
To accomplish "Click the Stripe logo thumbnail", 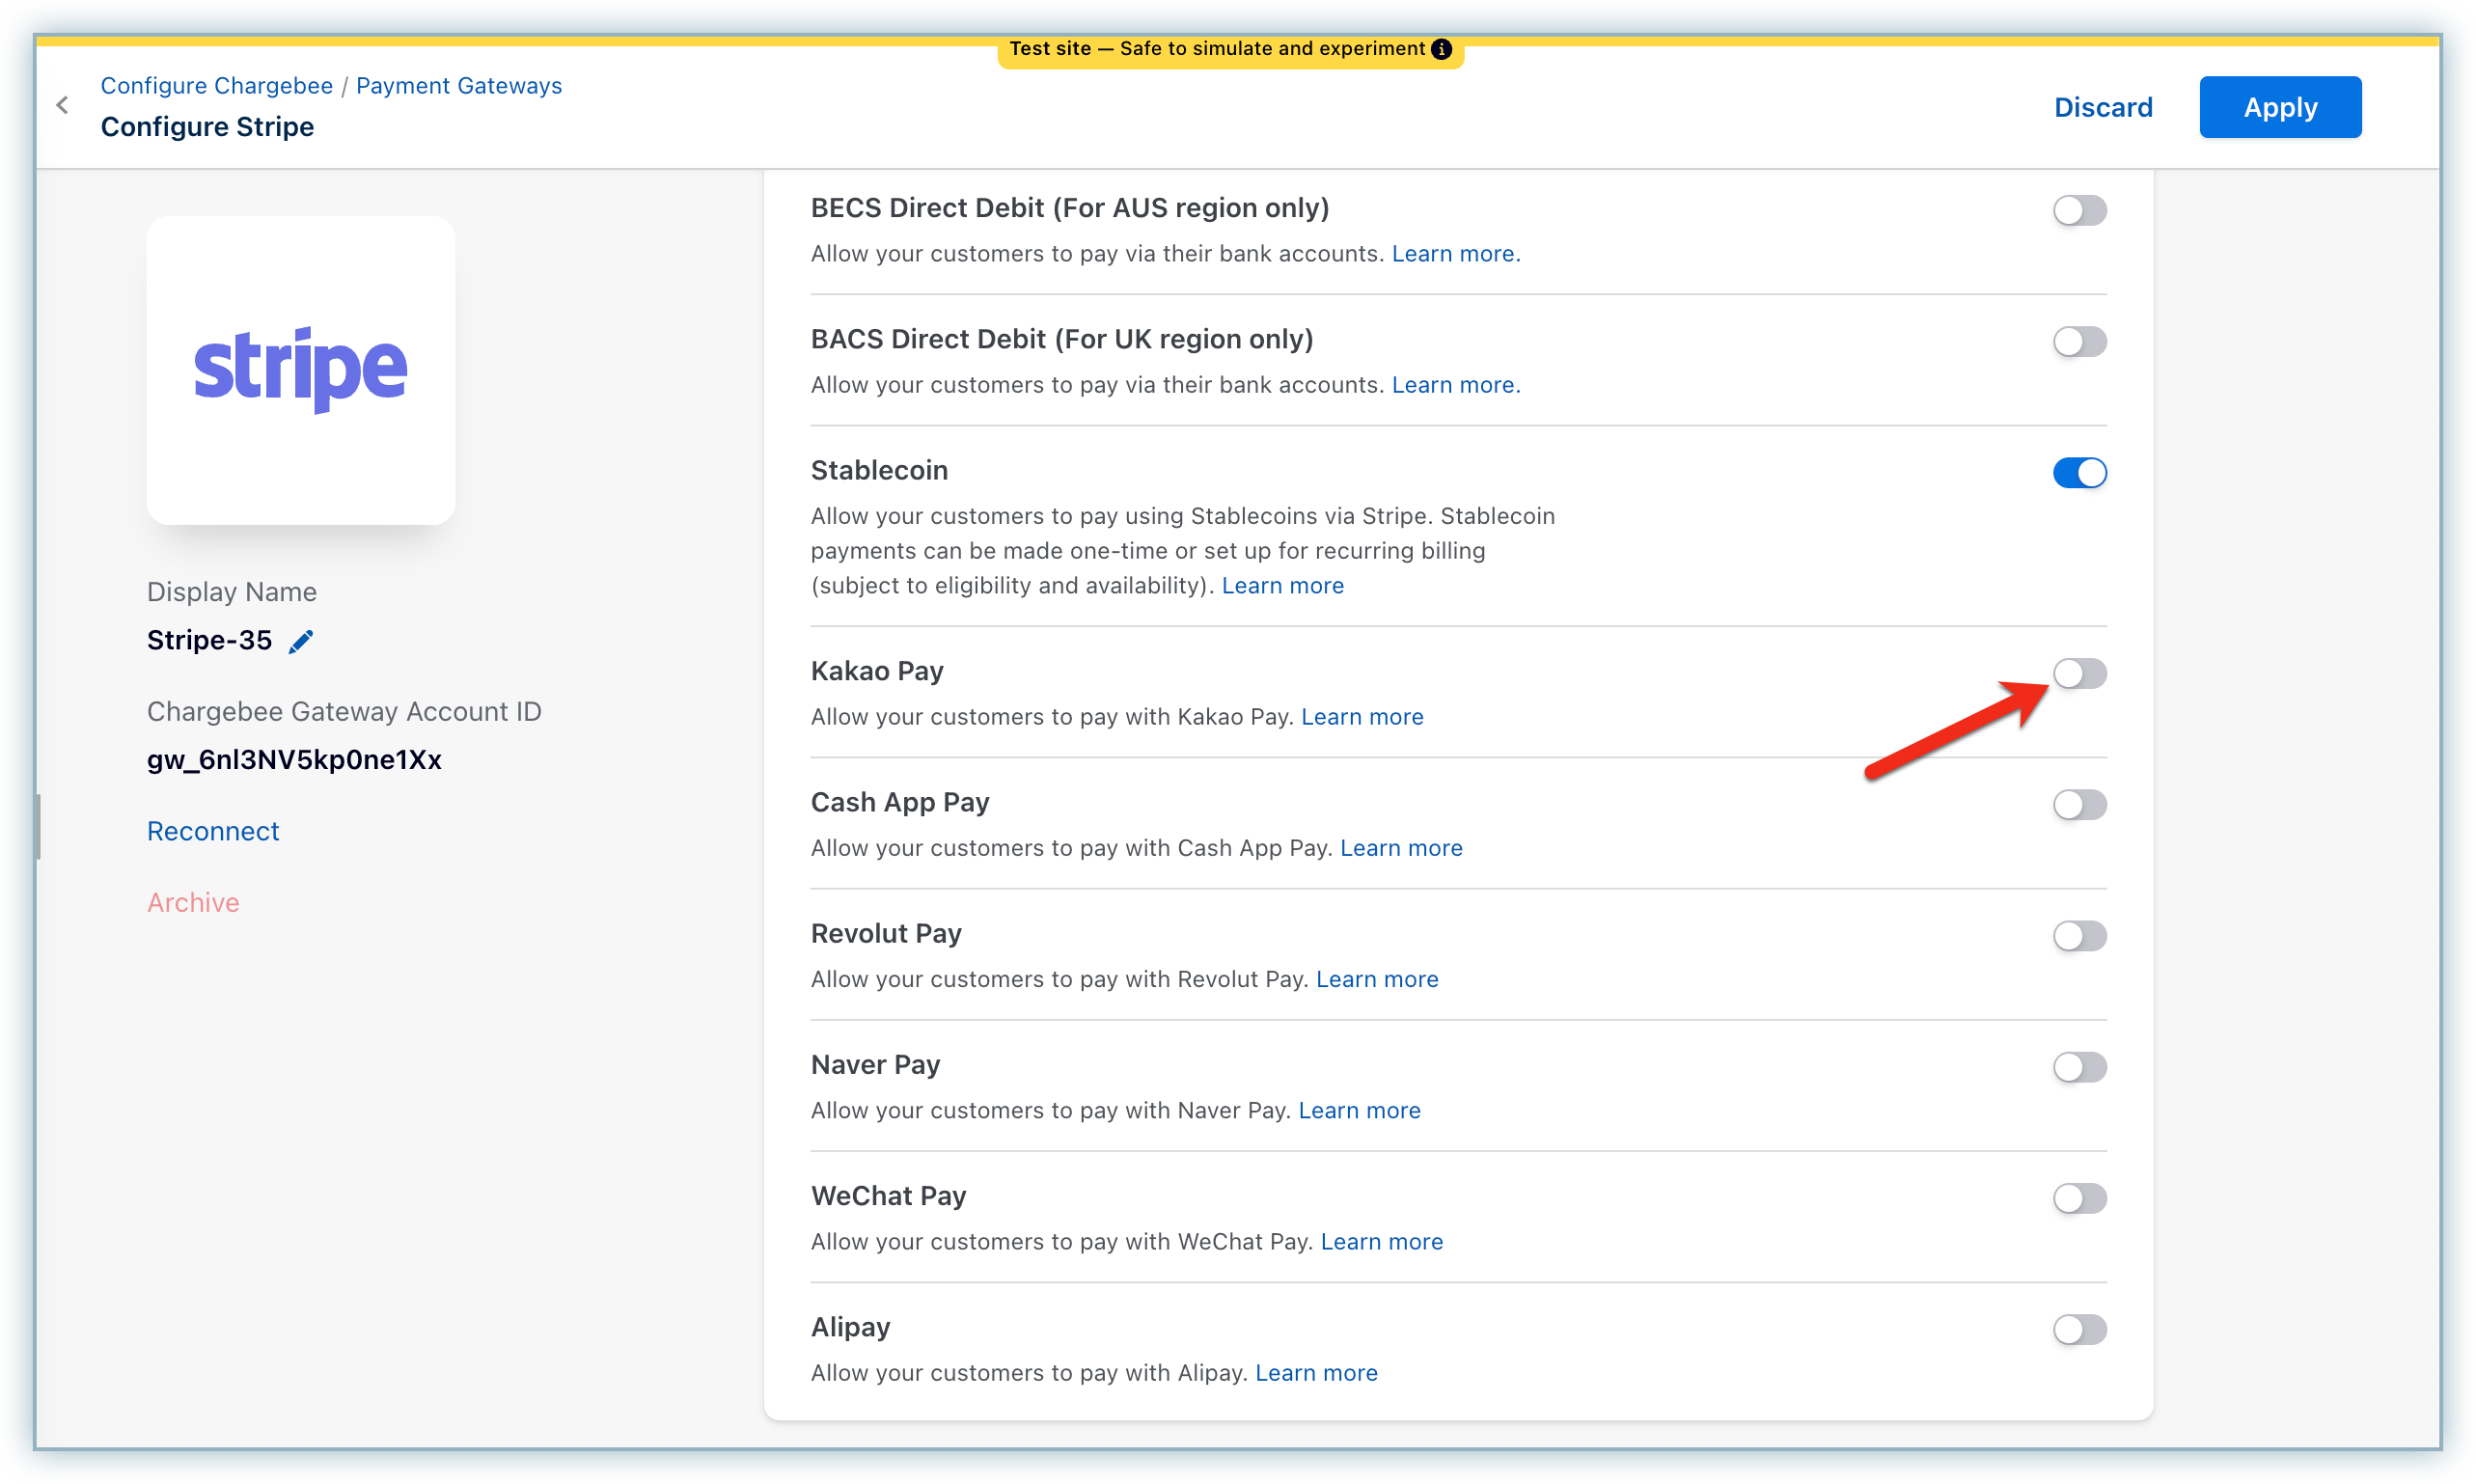I will point(301,370).
